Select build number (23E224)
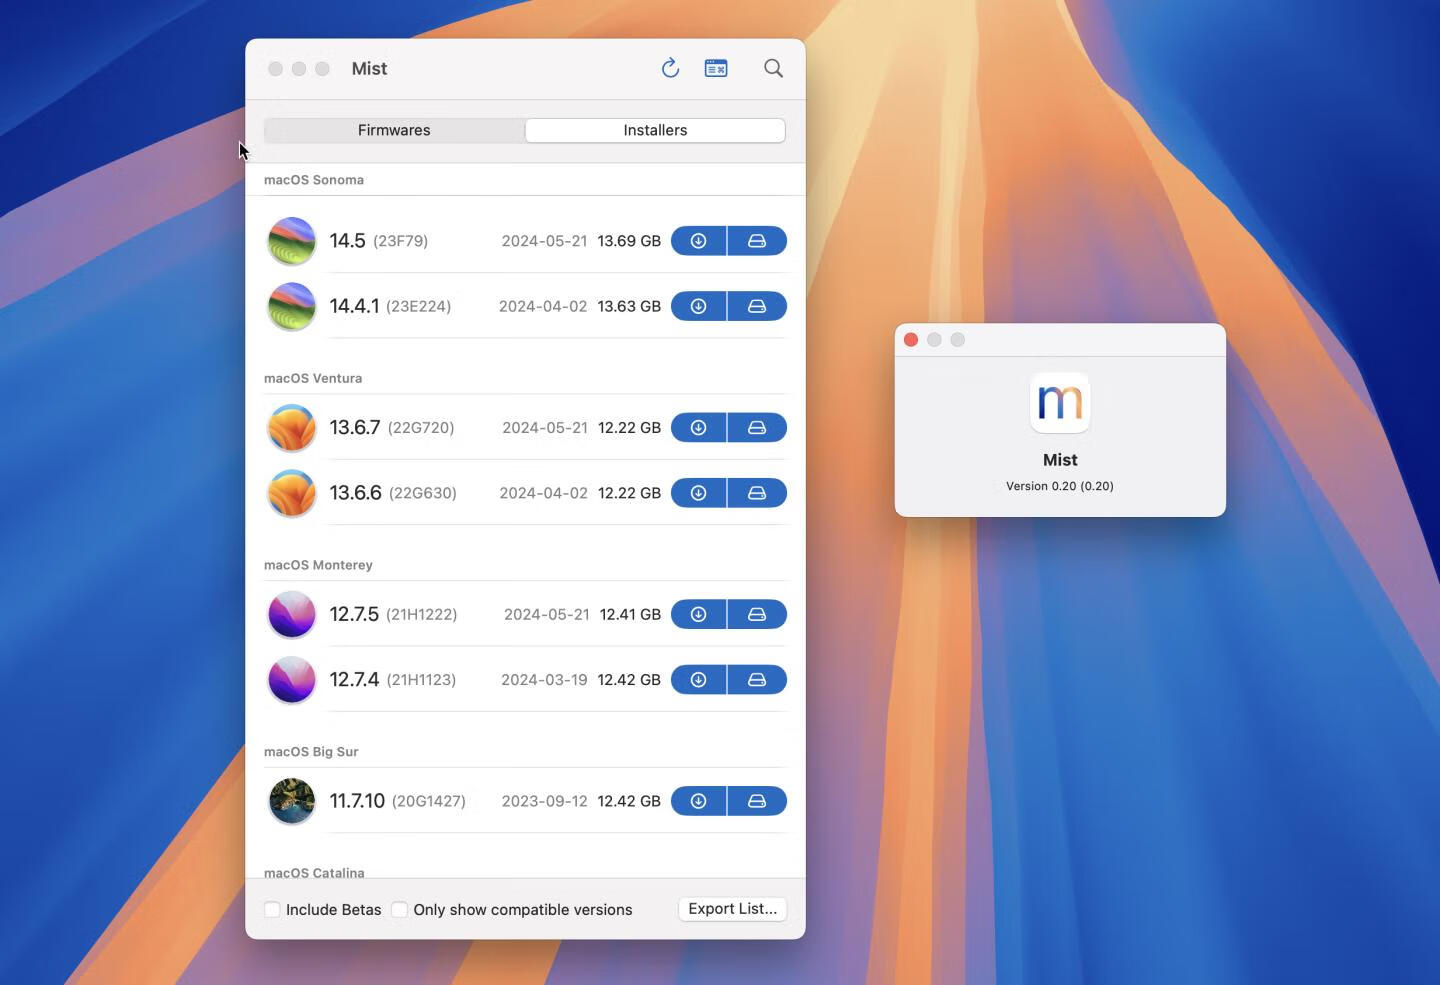 (x=418, y=306)
